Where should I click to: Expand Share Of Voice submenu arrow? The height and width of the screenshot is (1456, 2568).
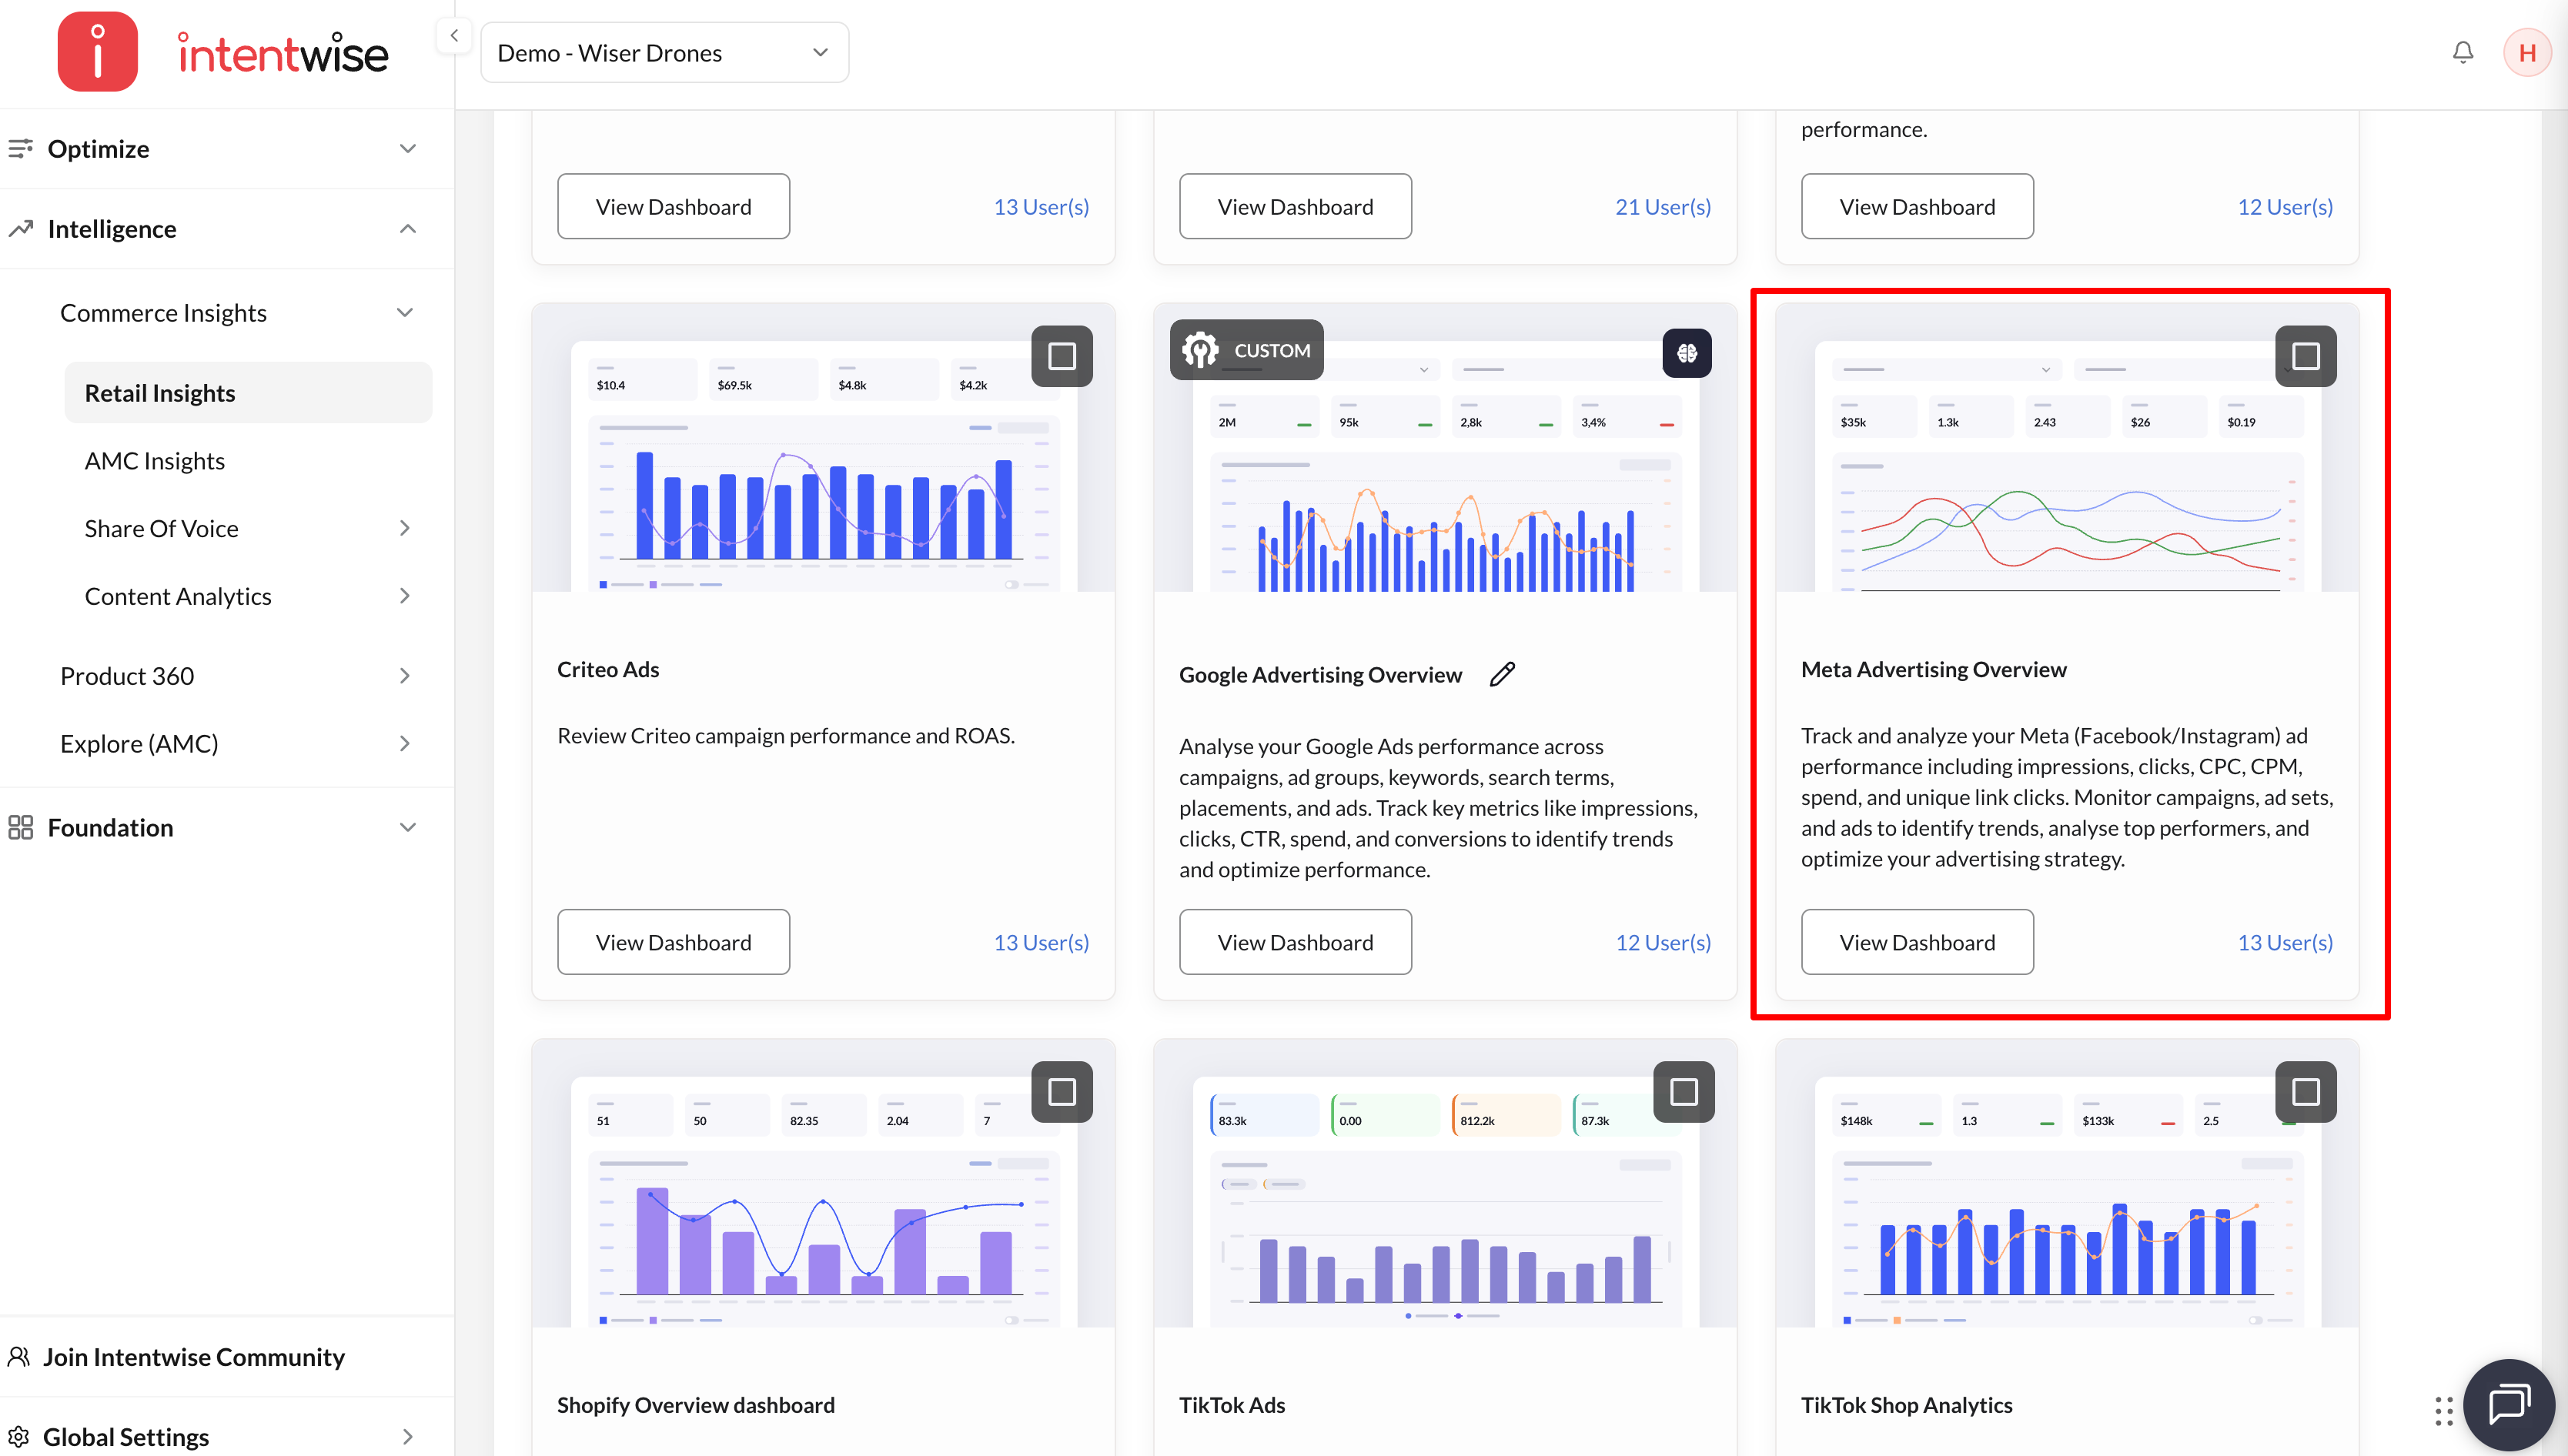pyautogui.click(x=405, y=528)
